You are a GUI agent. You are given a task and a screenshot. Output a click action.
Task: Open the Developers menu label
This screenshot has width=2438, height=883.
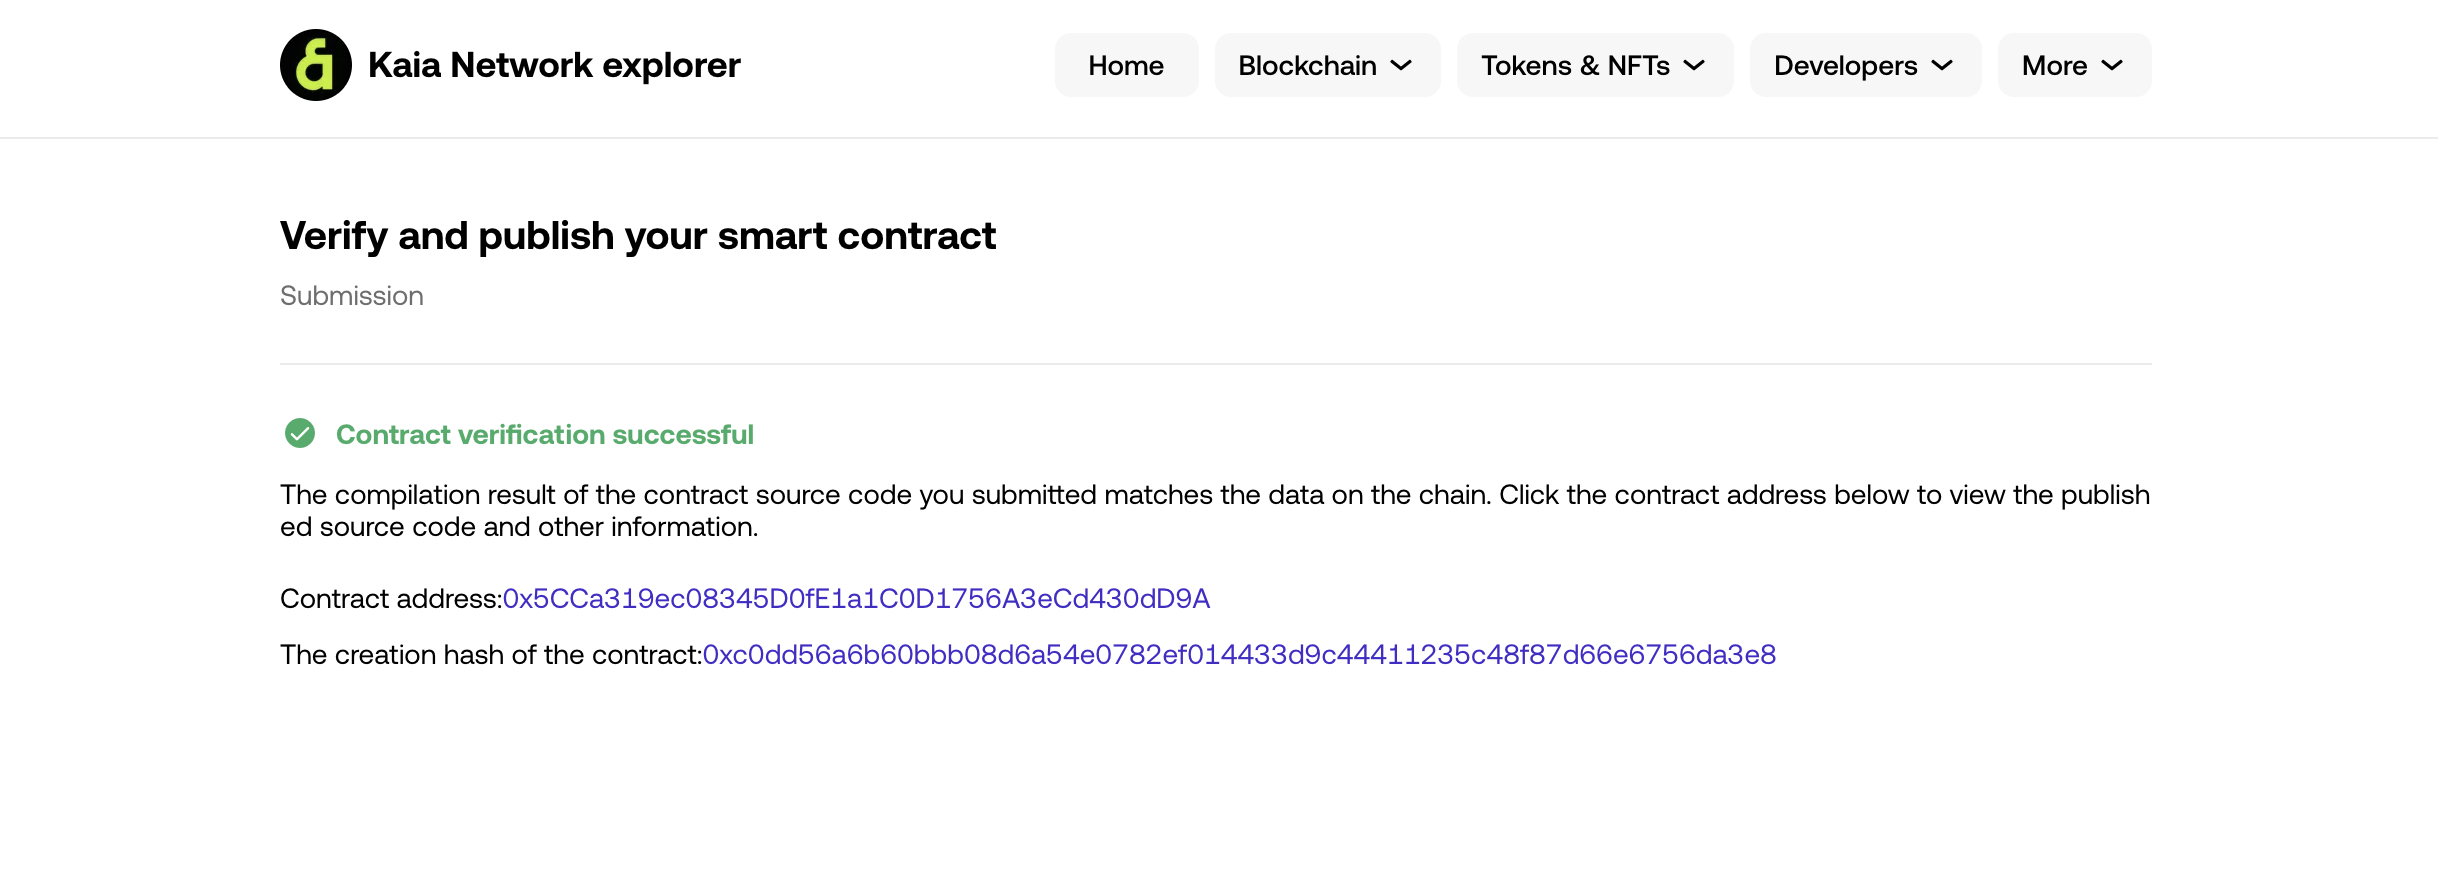[1845, 66]
